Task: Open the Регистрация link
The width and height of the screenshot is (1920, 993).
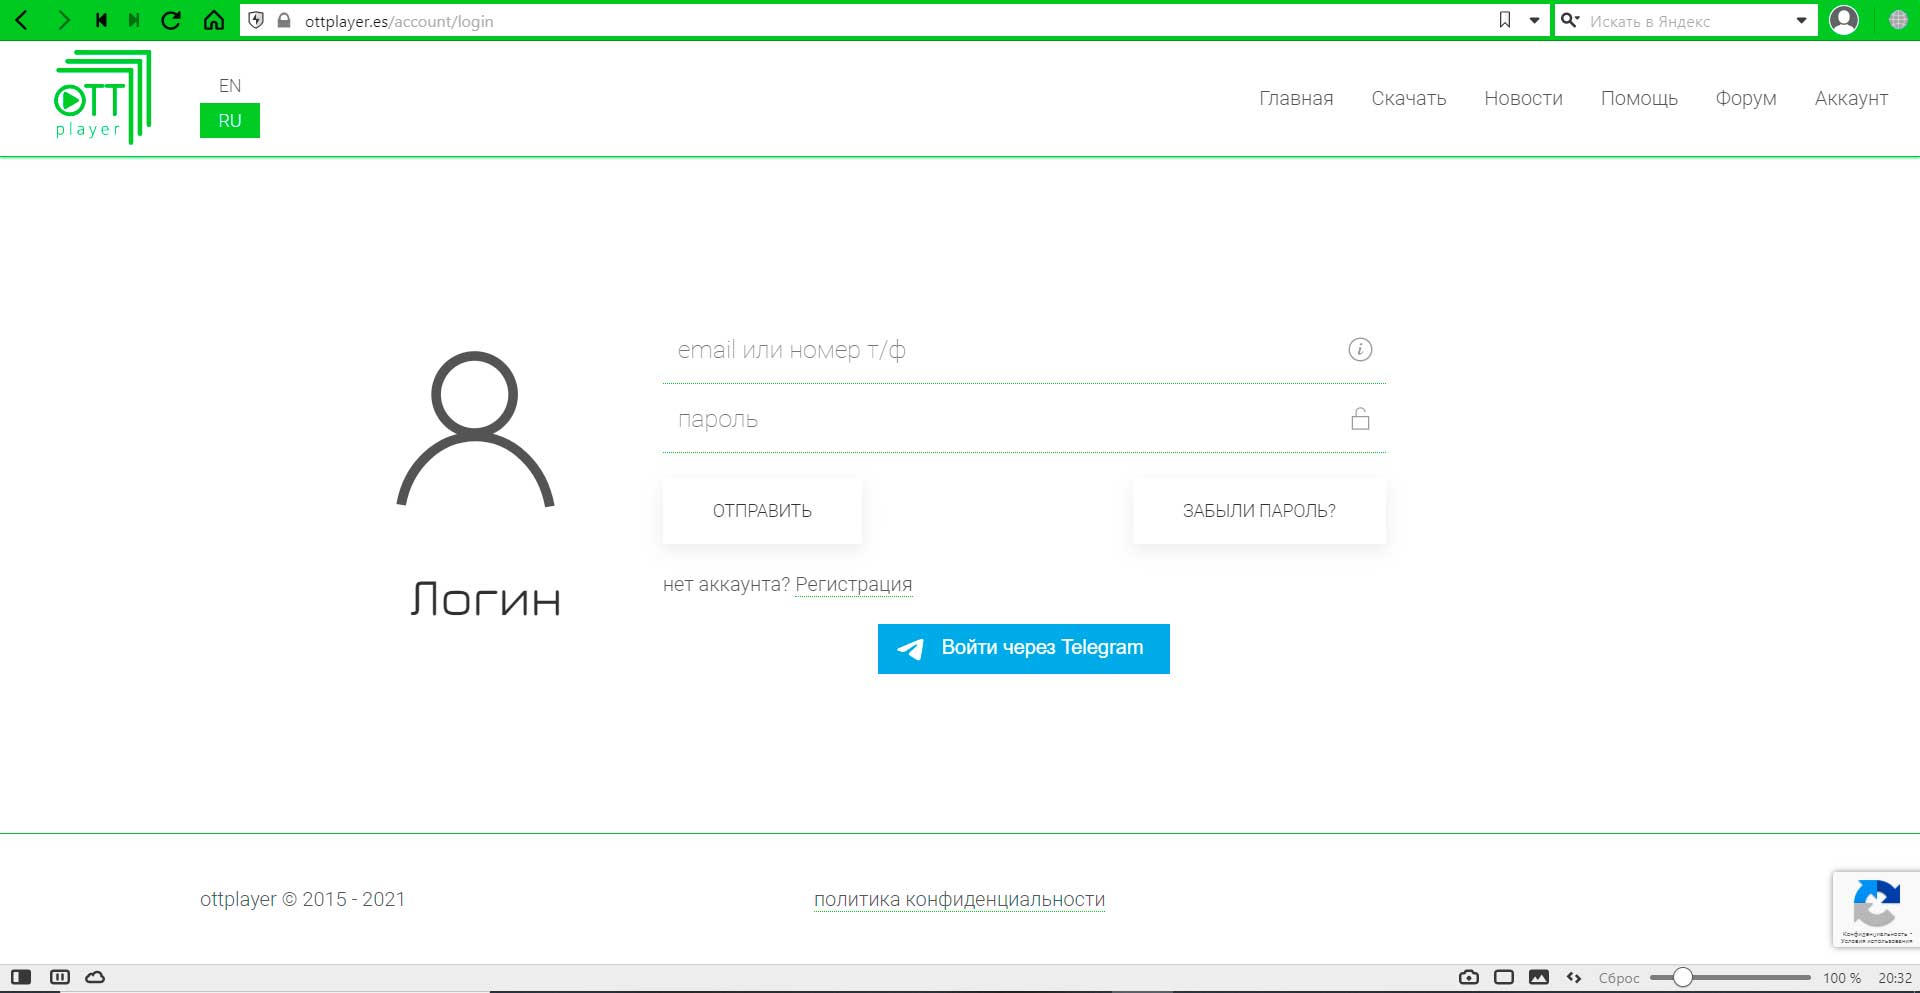Action: point(853,584)
